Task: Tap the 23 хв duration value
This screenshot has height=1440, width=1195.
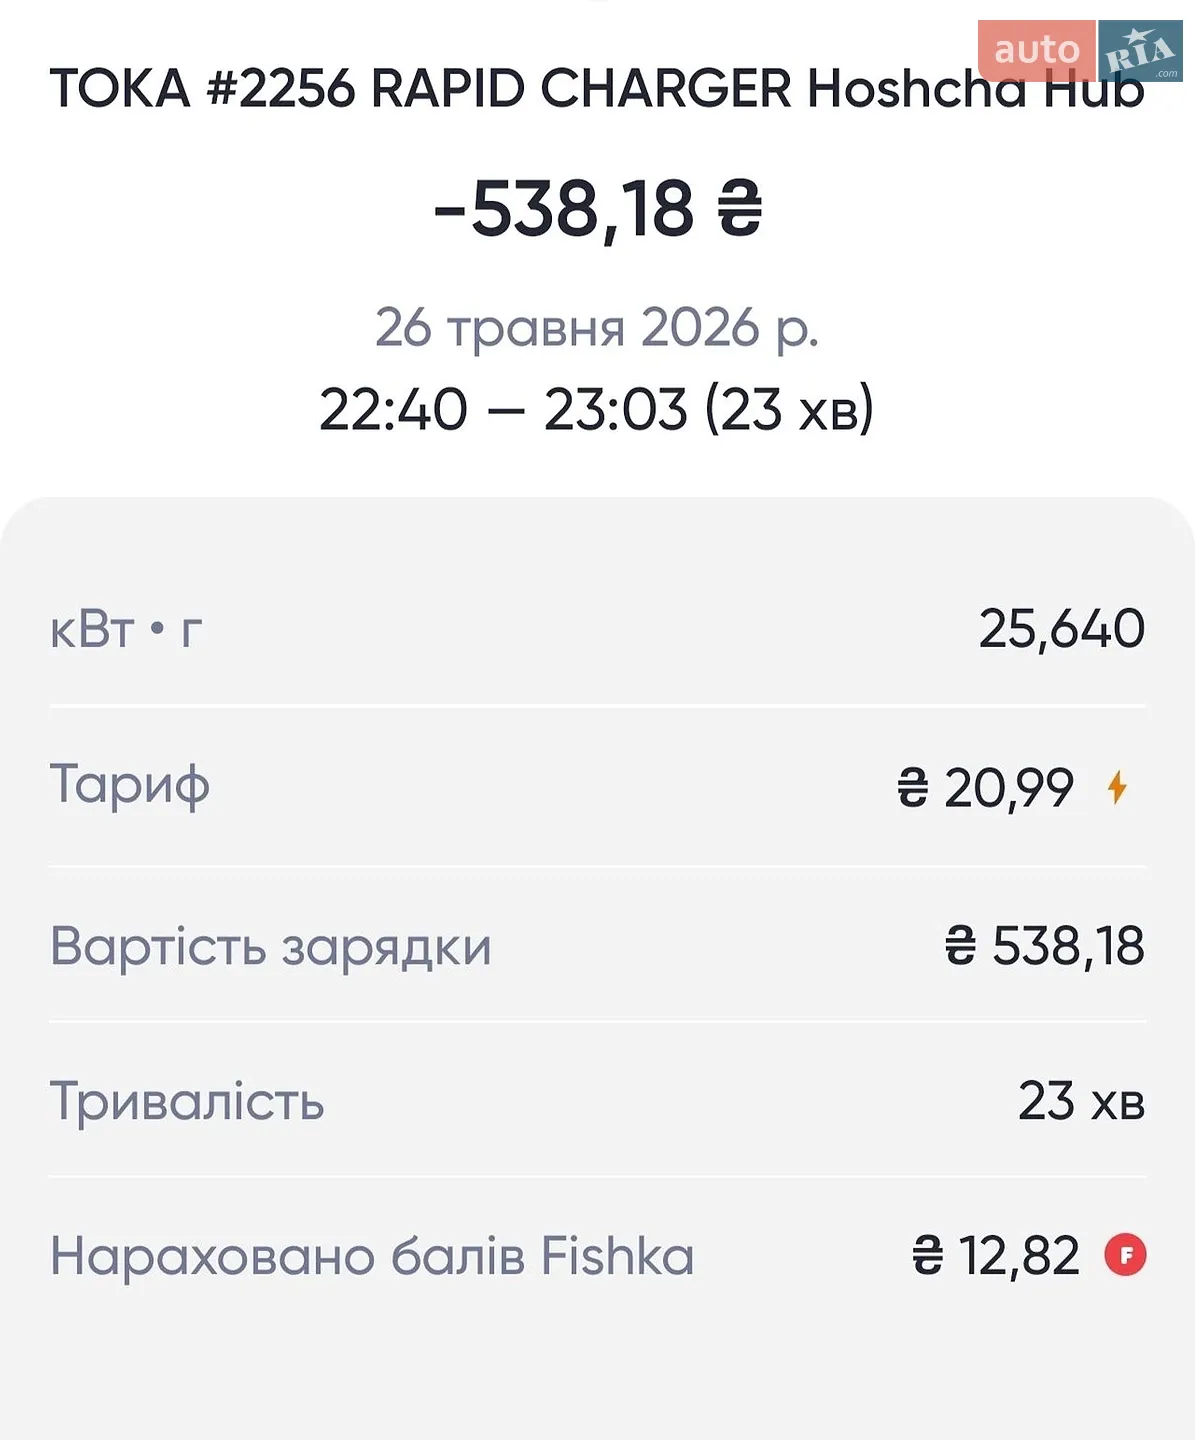Action: click(x=1081, y=1101)
